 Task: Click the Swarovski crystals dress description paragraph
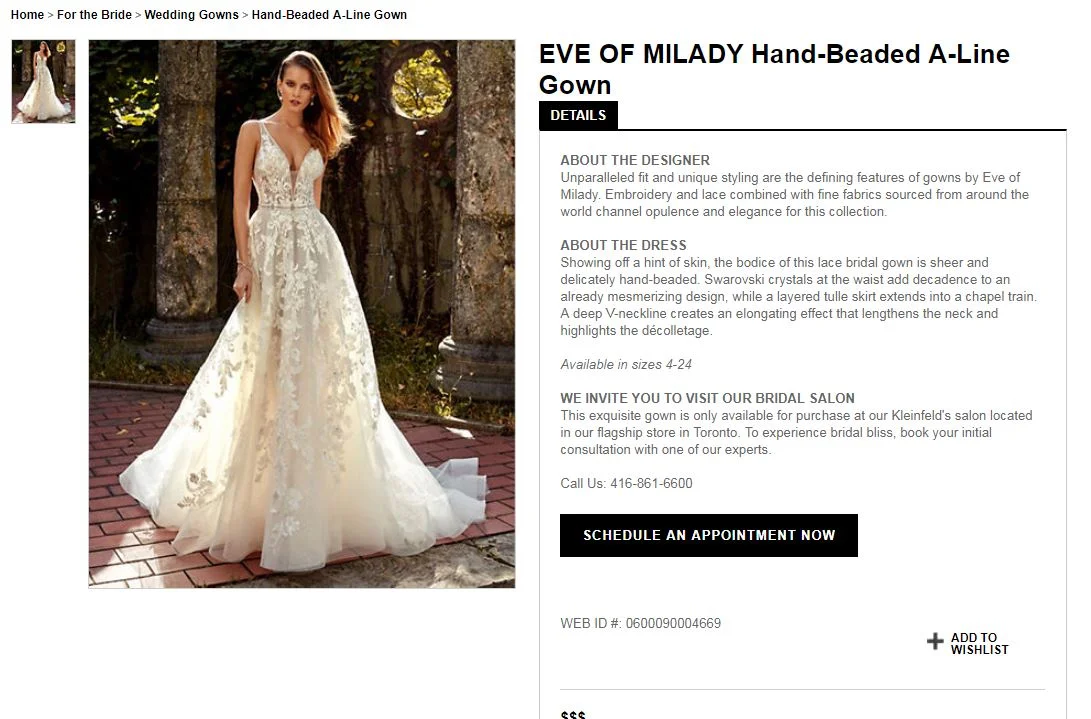tap(798, 297)
